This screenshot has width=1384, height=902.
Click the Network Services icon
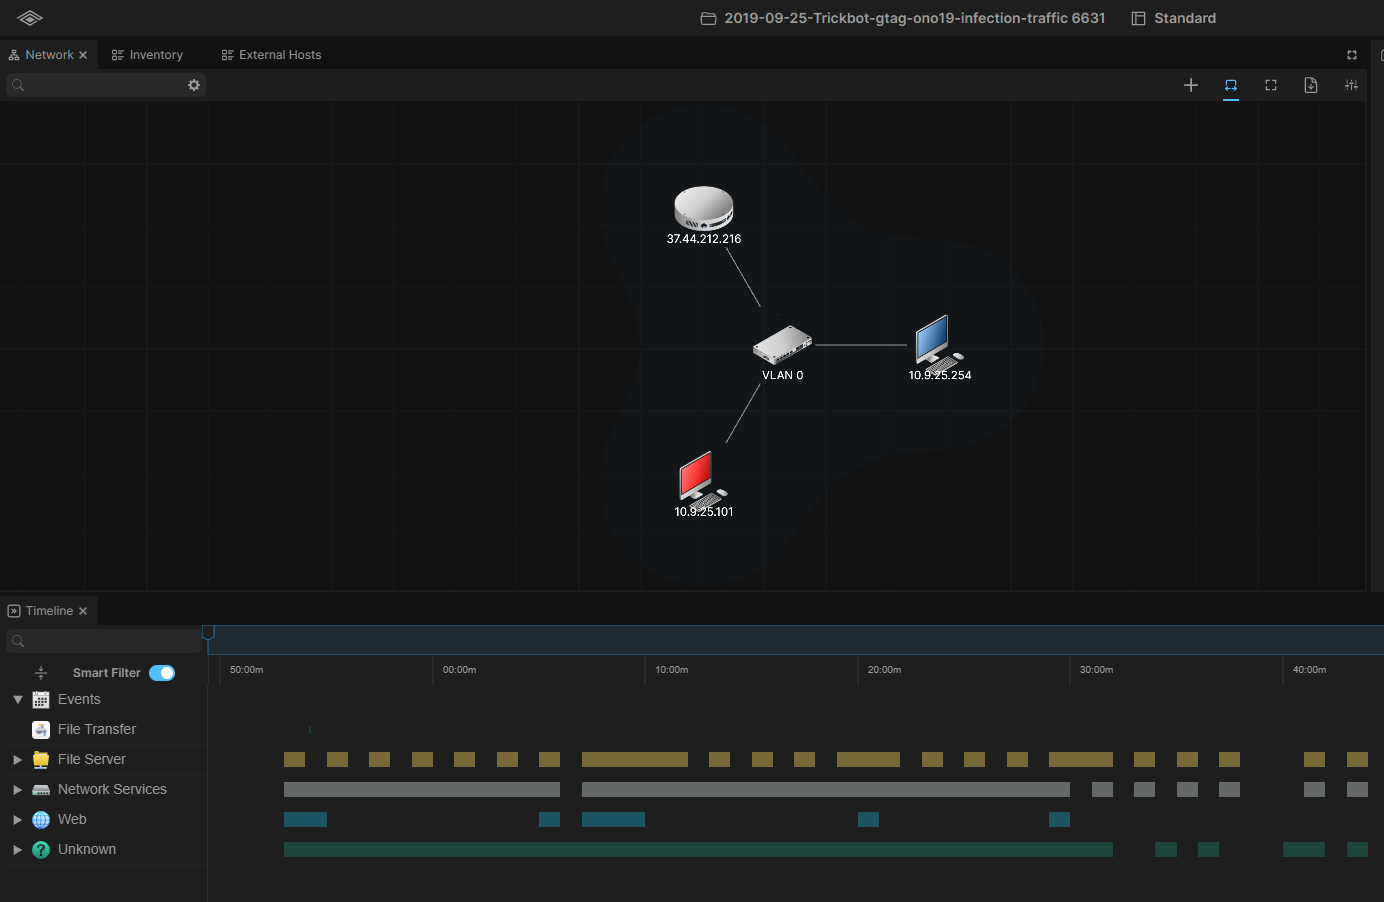(41, 789)
